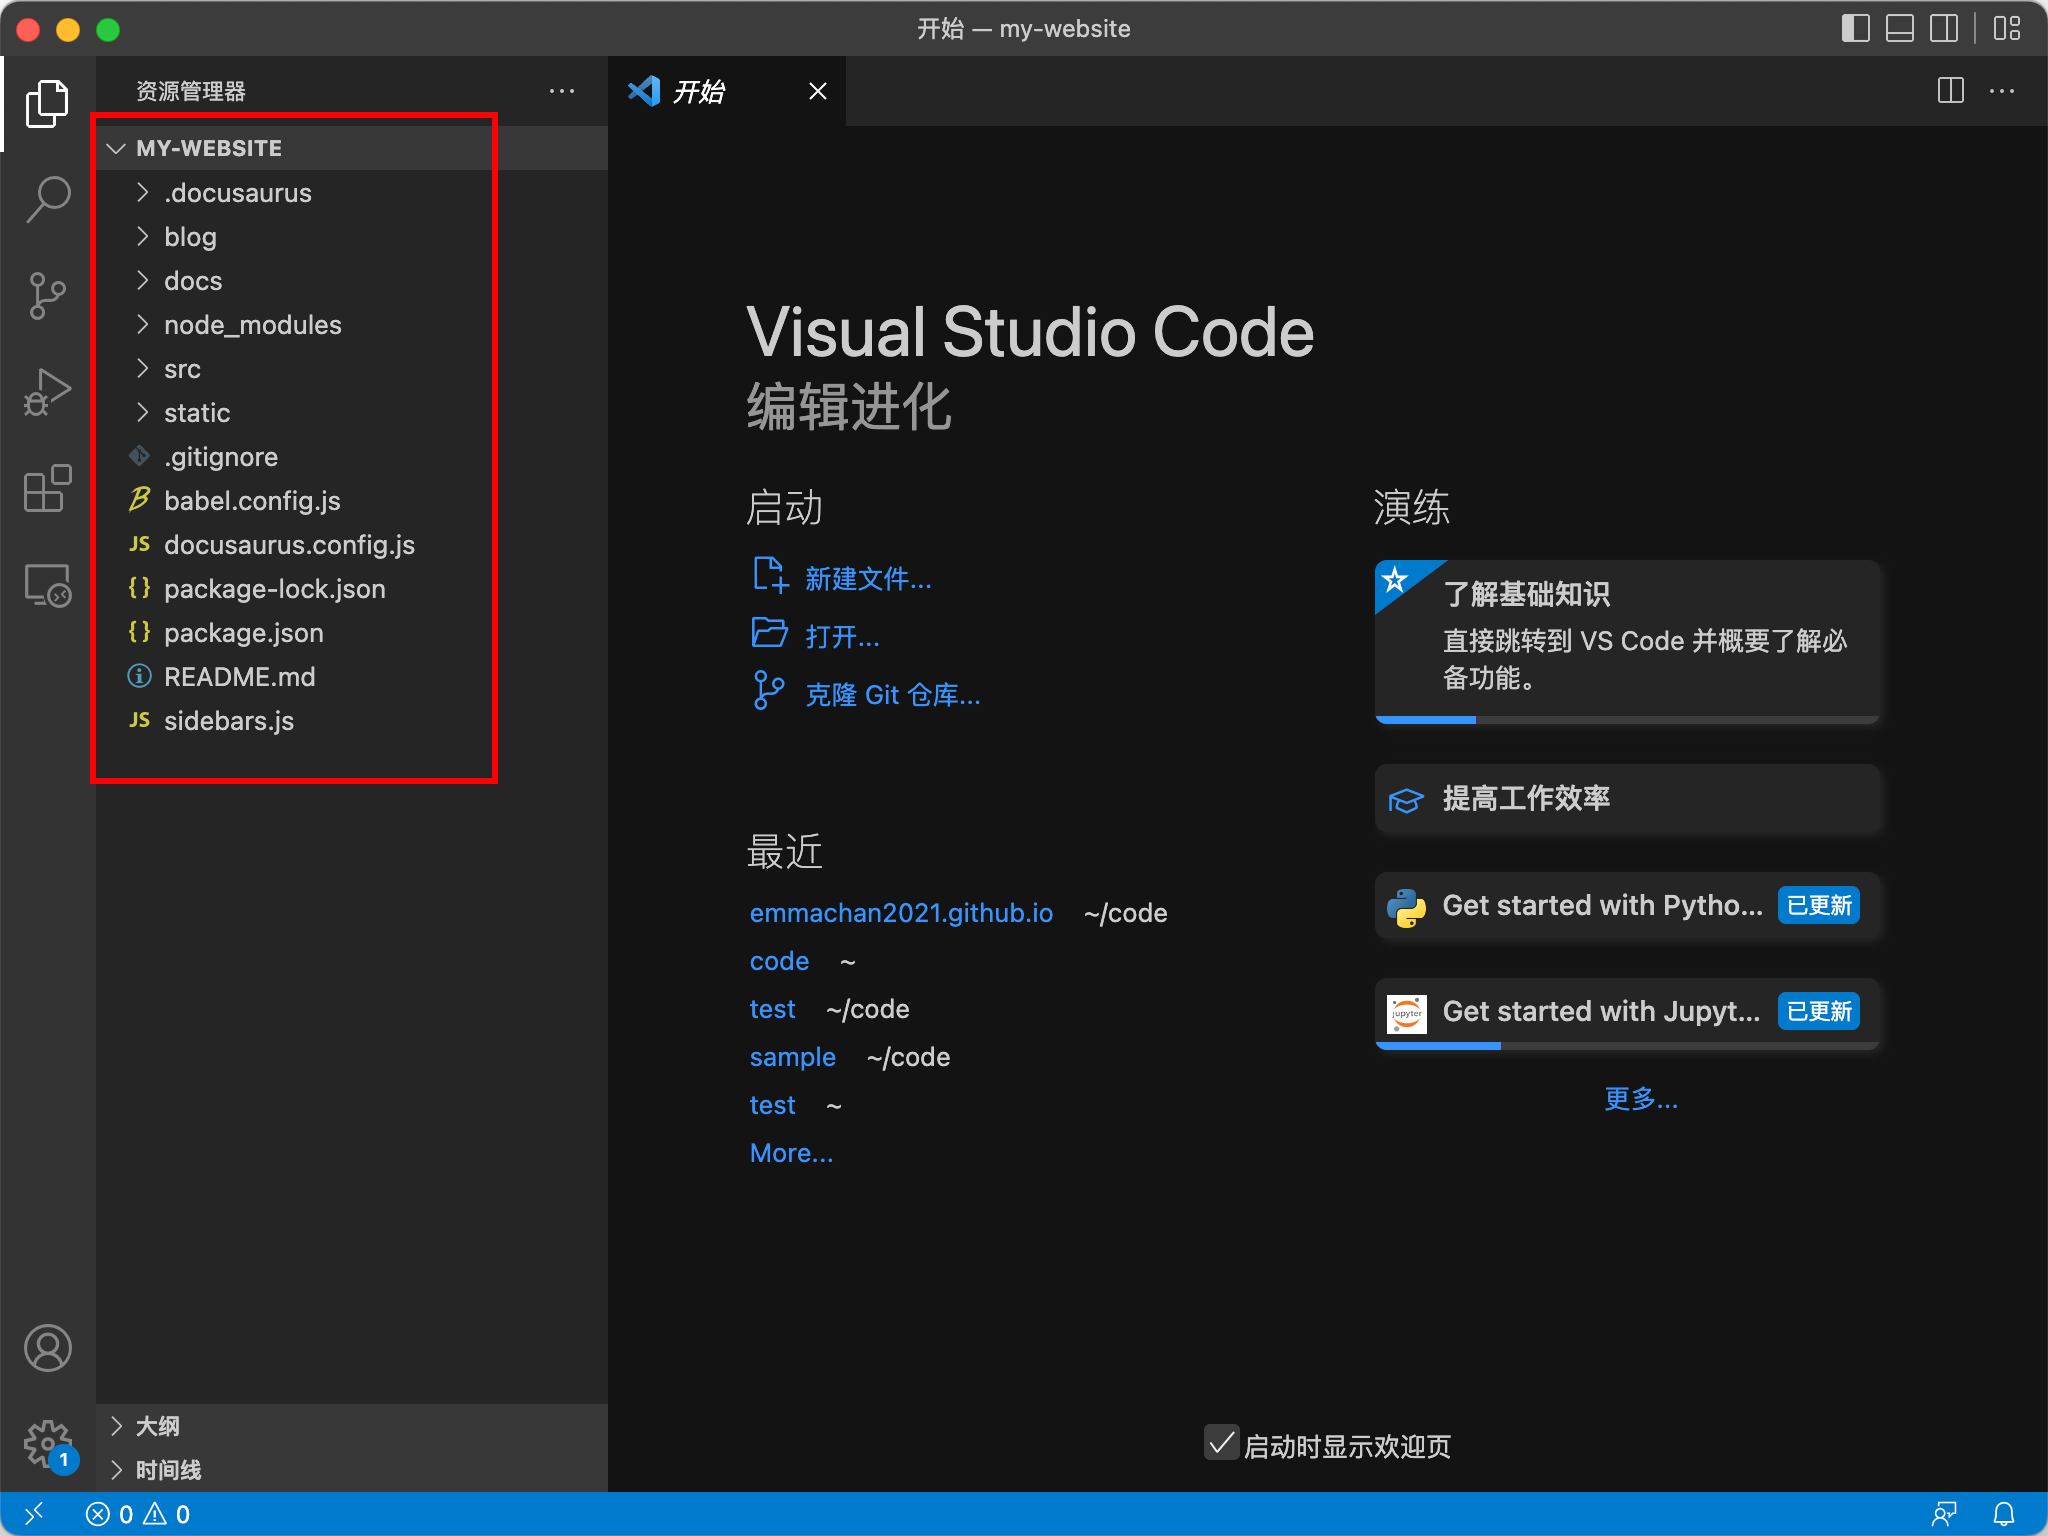Open sidebars.js file
Image resolution: width=2048 pixels, height=1536 pixels.
click(x=352, y=720)
